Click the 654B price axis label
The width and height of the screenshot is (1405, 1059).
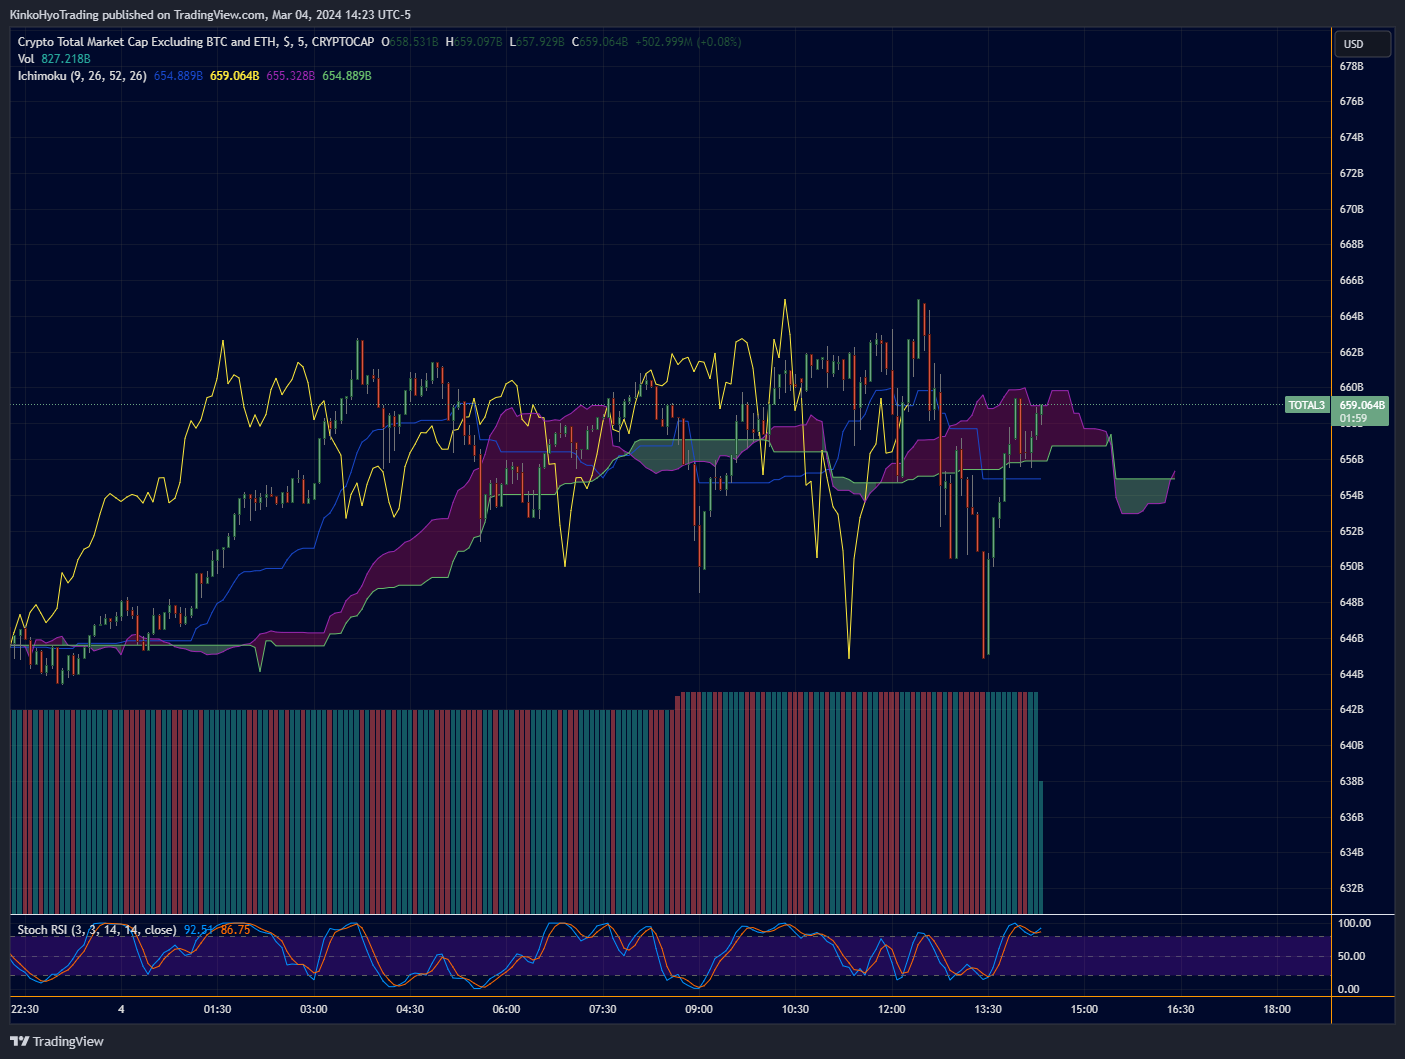pyautogui.click(x=1351, y=495)
